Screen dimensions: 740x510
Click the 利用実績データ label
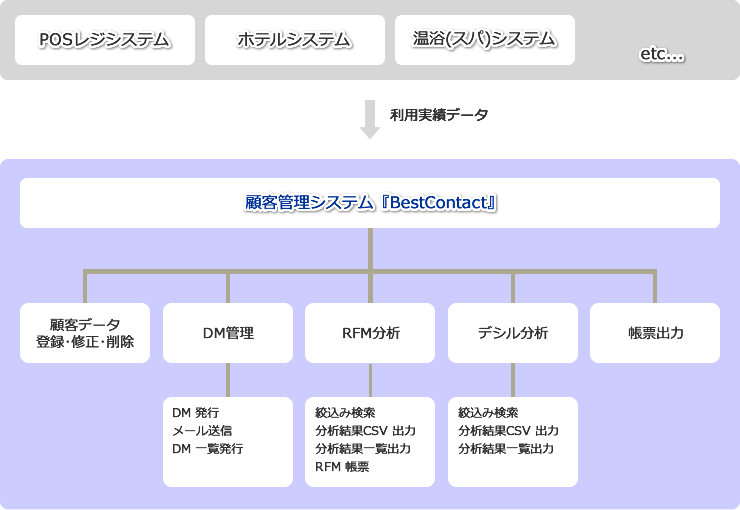(x=439, y=115)
